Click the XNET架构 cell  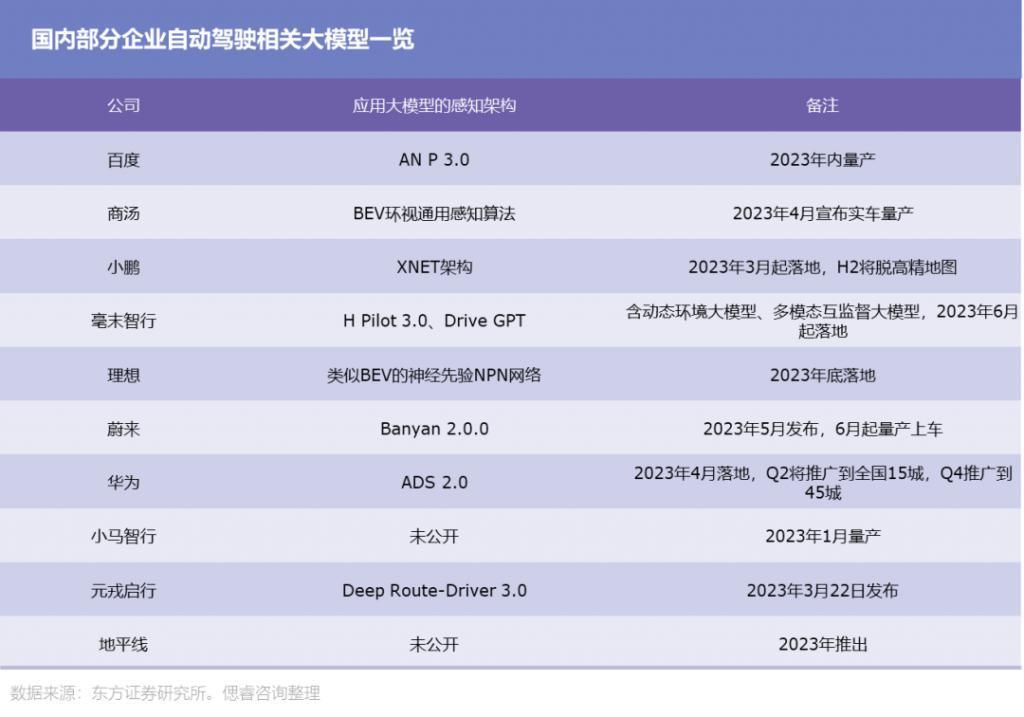point(434,267)
